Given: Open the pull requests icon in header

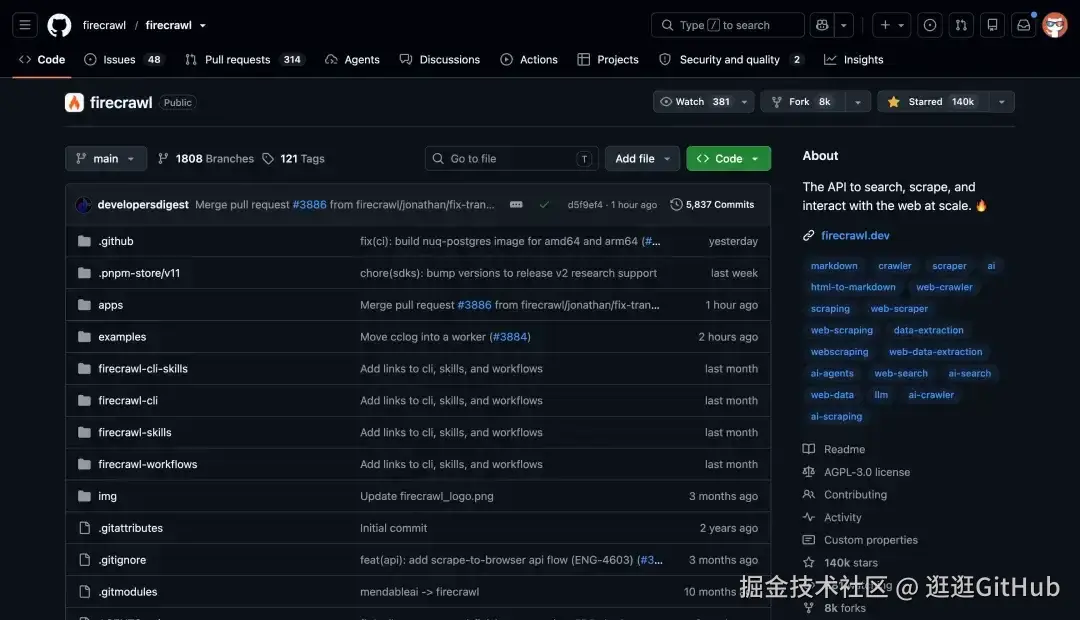Looking at the screenshot, I should point(961,25).
